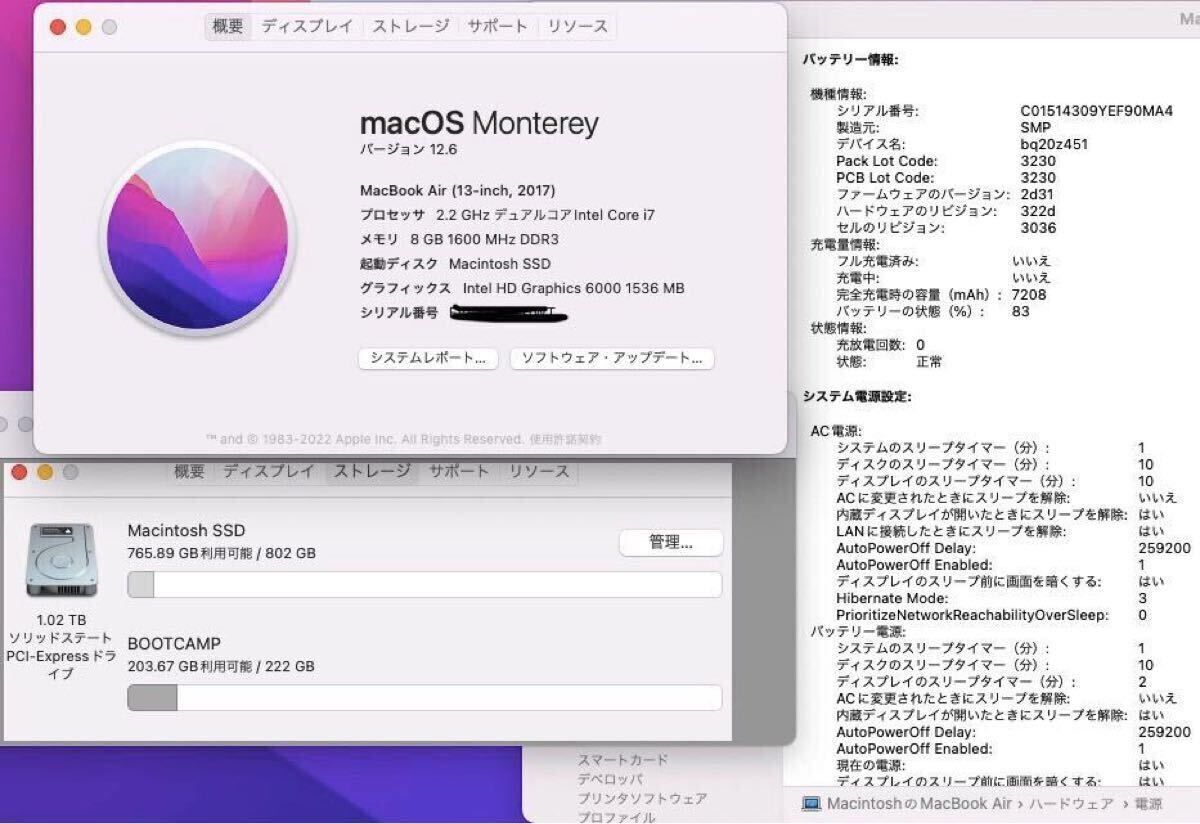Click "MacBook Air (13-inch, 2017)" model text
The width and height of the screenshot is (1200, 824).
(458, 190)
